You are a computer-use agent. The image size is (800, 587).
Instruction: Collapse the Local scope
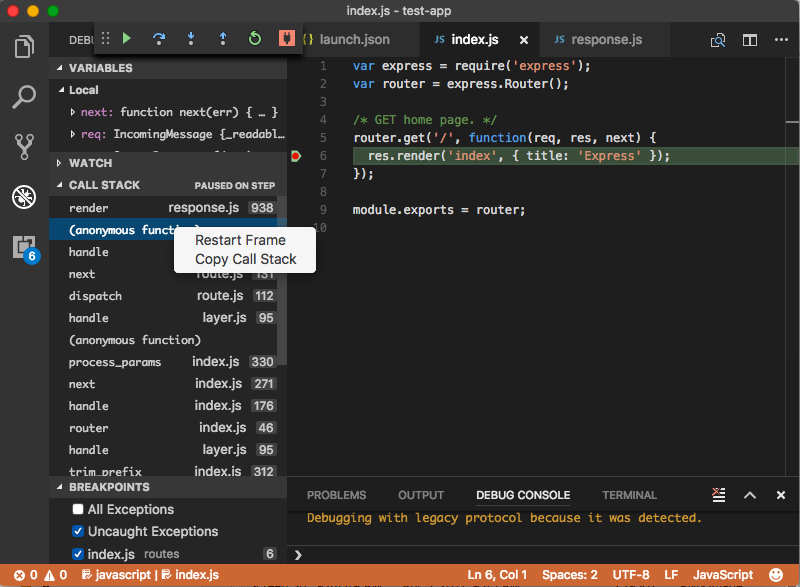coord(62,90)
